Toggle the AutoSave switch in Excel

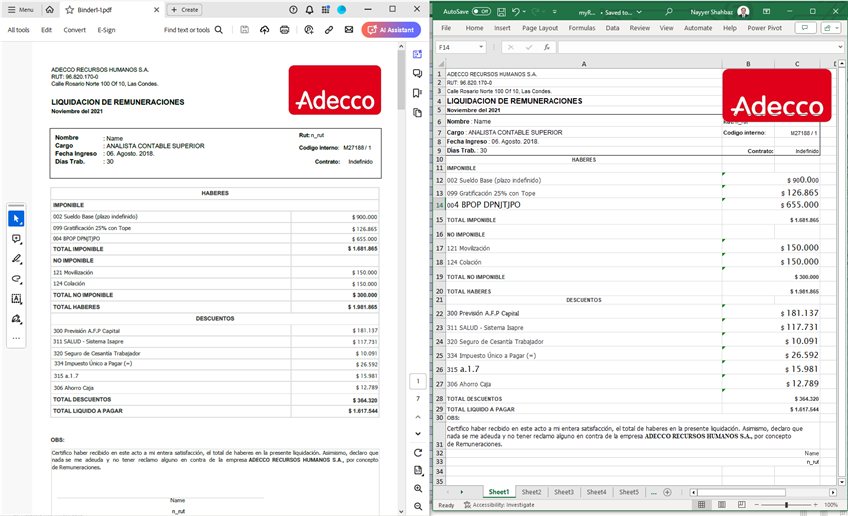tap(484, 11)
